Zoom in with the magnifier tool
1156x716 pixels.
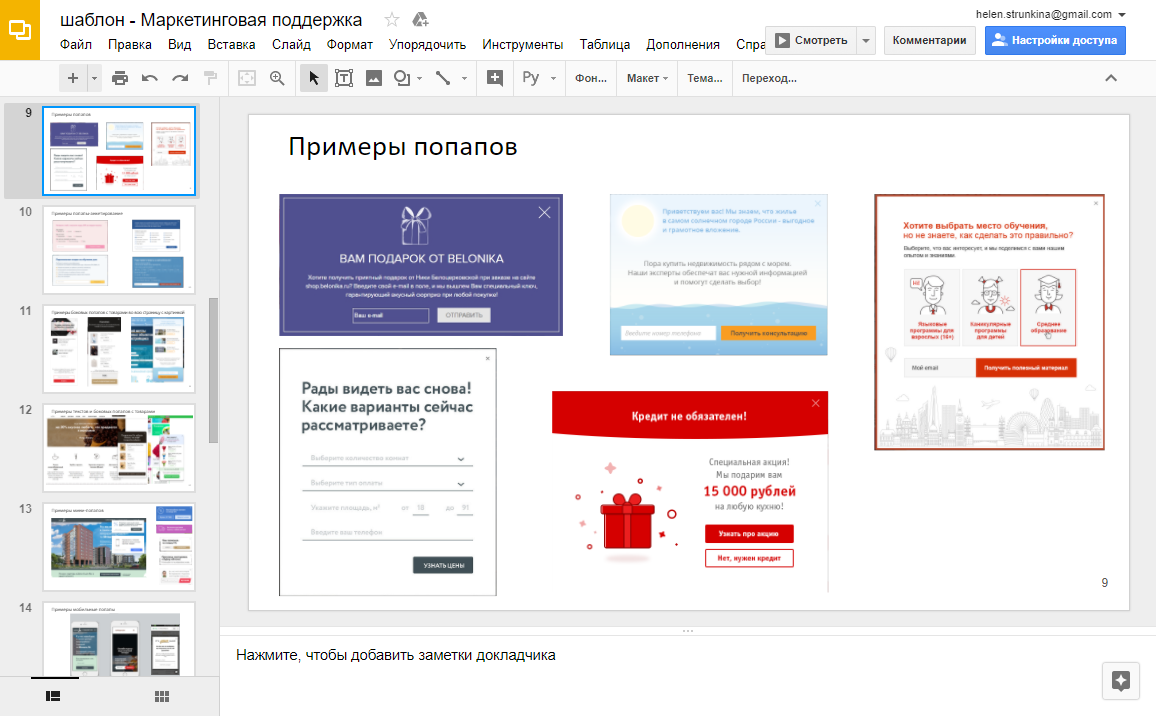tap(277, 77)
